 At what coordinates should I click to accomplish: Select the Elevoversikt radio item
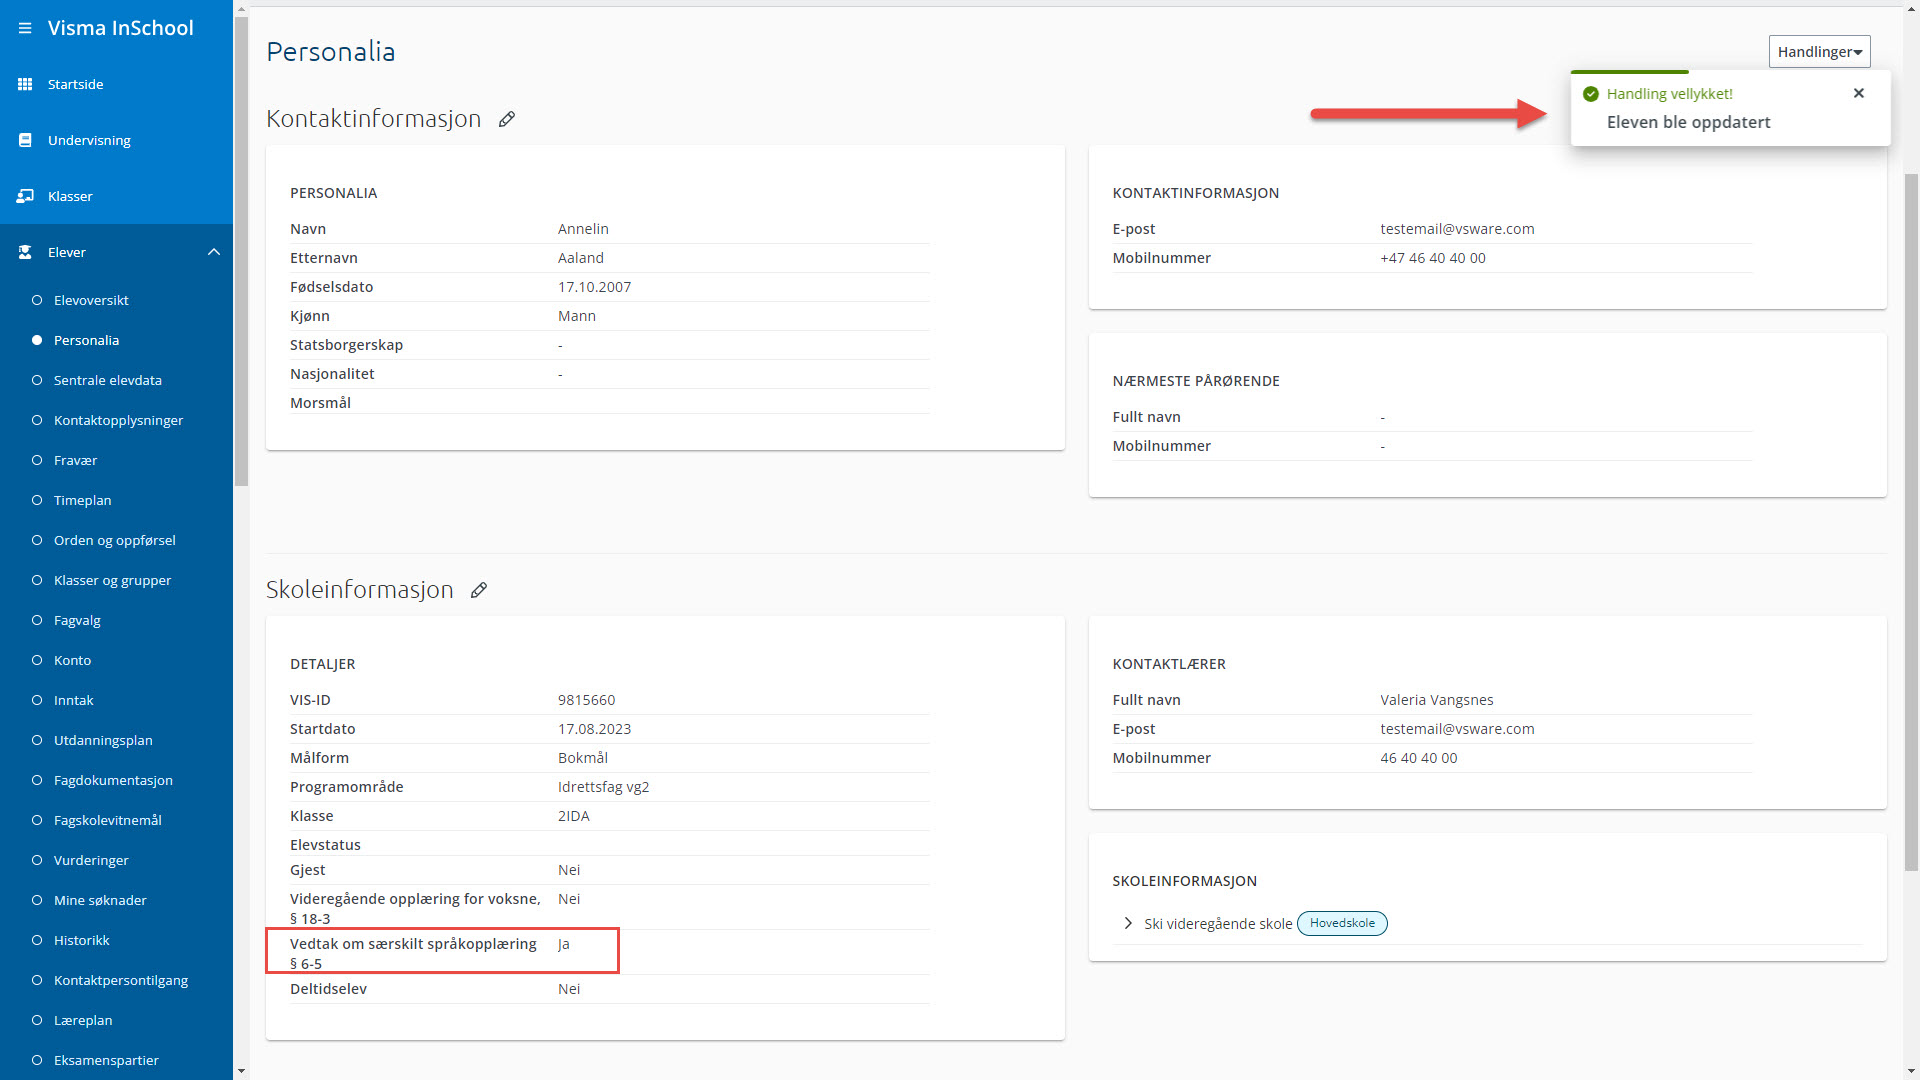91,300
